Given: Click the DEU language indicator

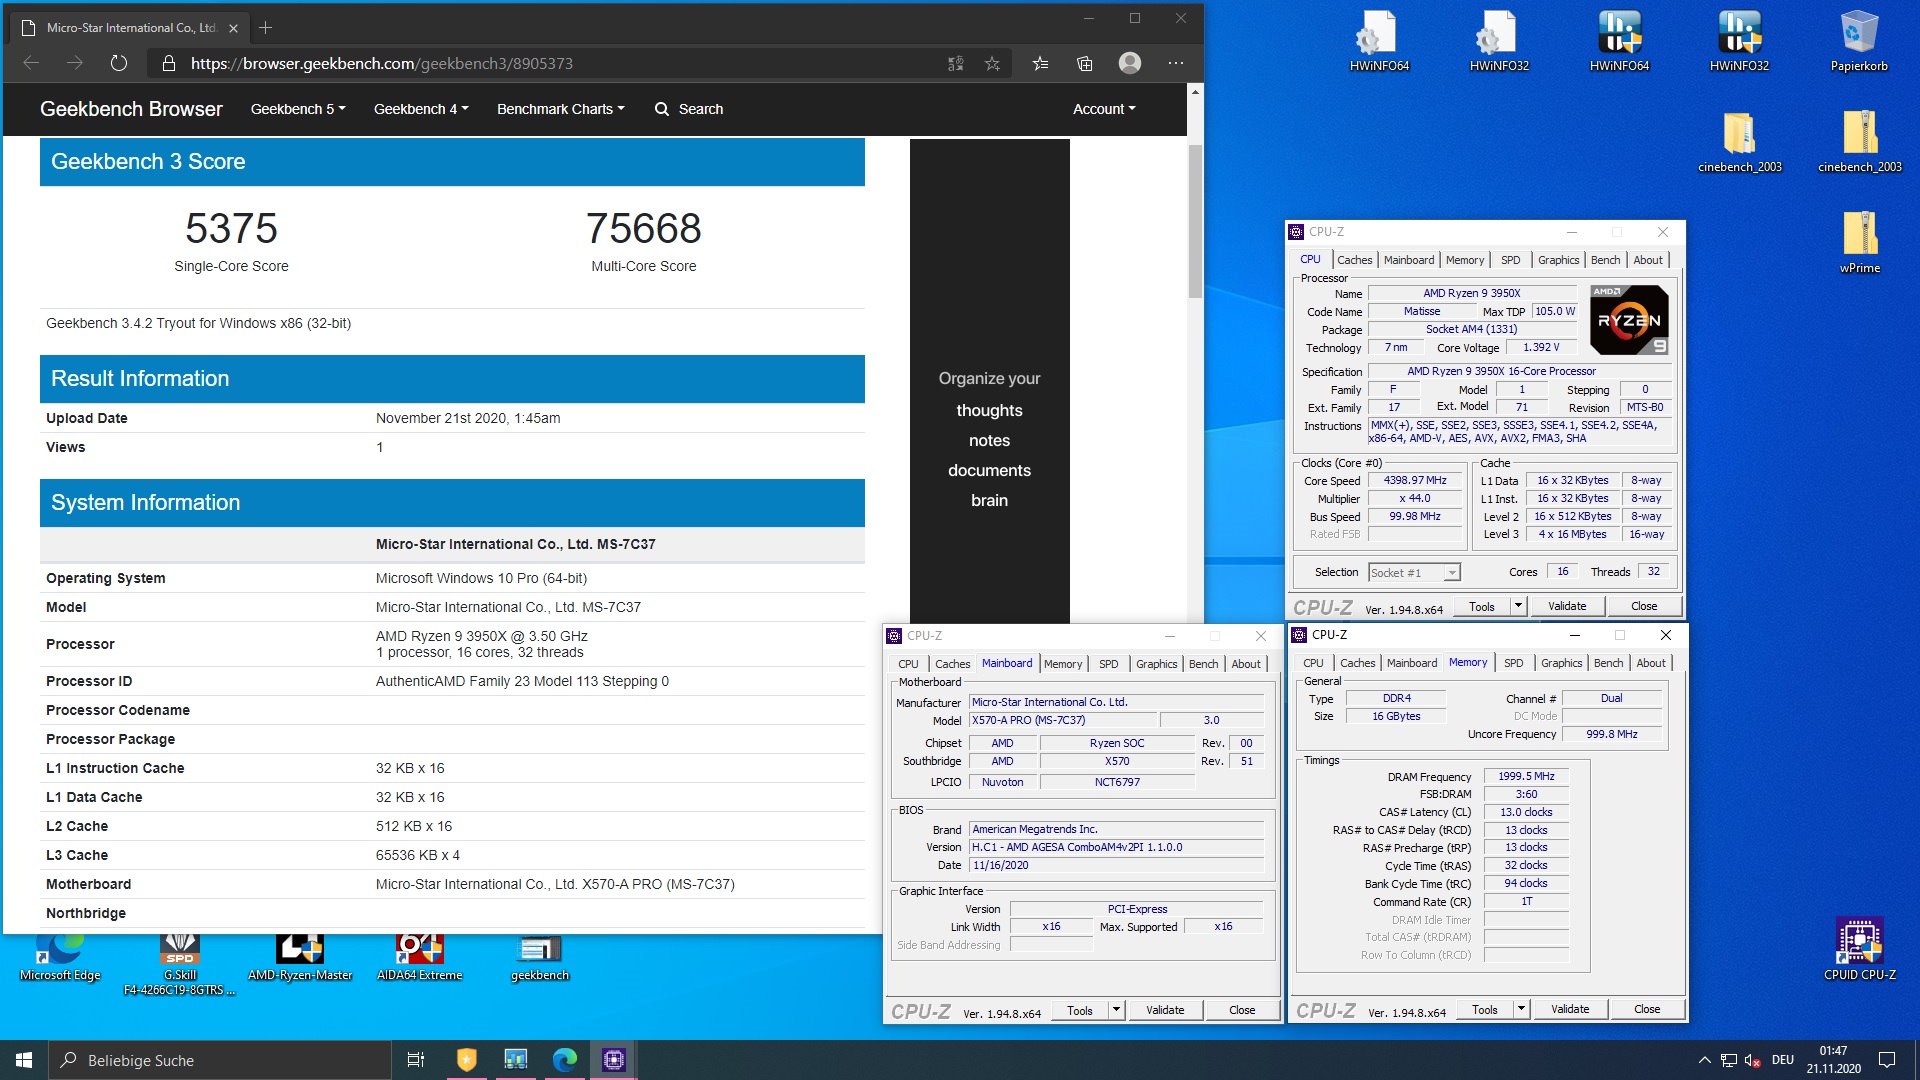Looking at the screenshot, I should (x=1782, y=1060).
